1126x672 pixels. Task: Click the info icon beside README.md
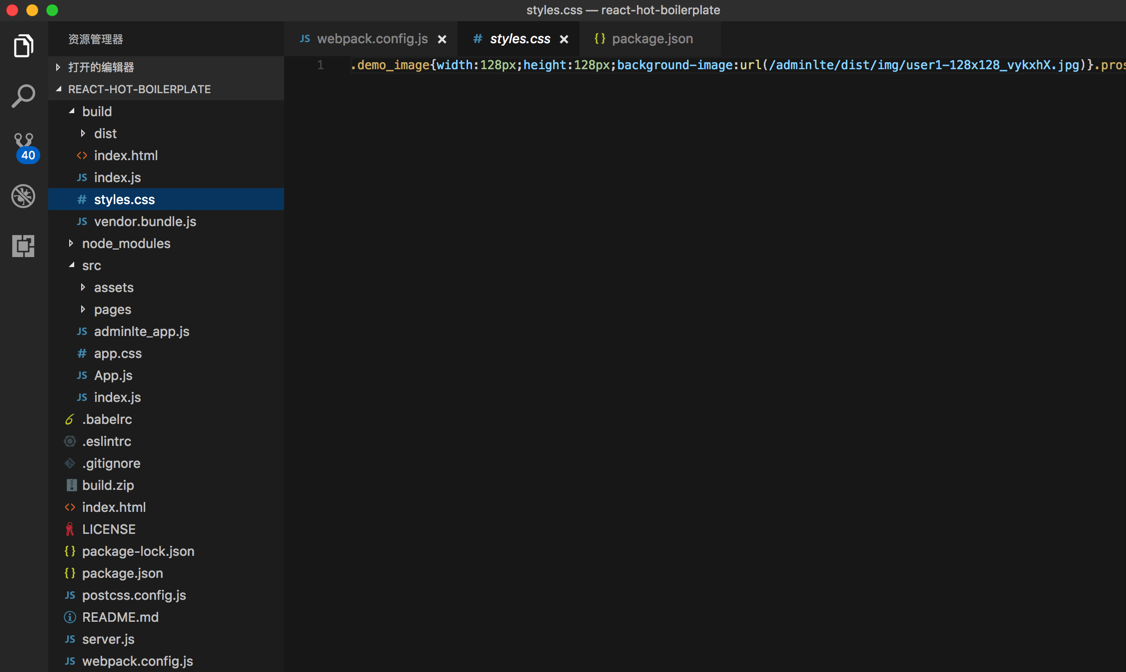[70, 617]
